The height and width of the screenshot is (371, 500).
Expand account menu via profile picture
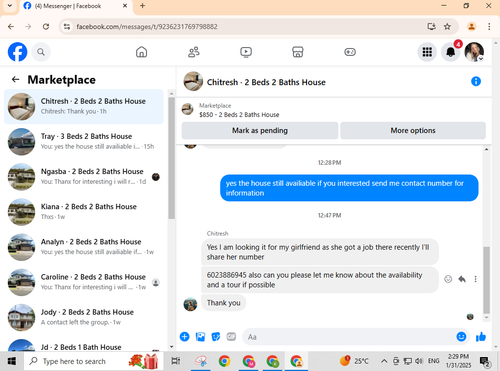pos(474,52)
